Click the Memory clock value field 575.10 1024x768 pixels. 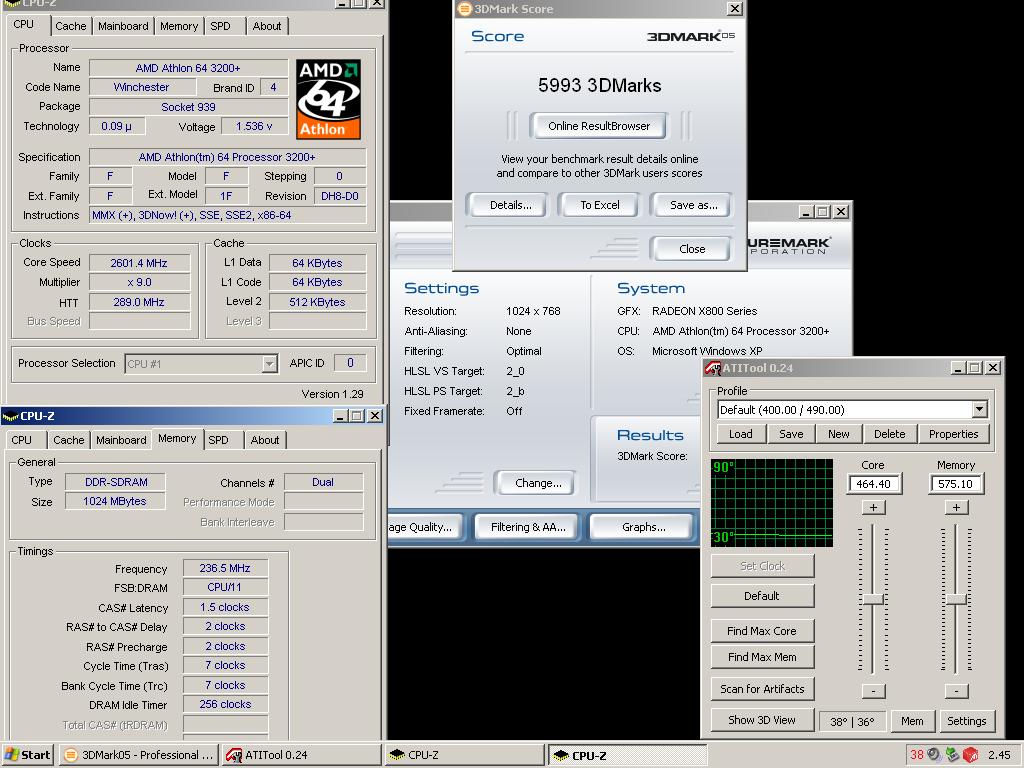tap(956, 484)
